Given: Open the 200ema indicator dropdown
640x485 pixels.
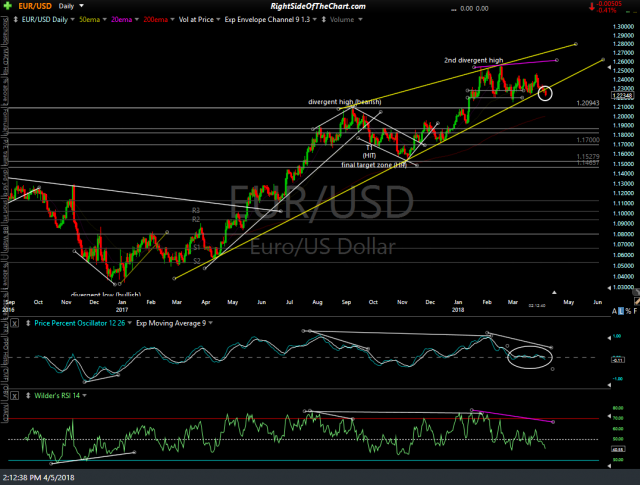Looking at the screenshot, I should 172,20.
